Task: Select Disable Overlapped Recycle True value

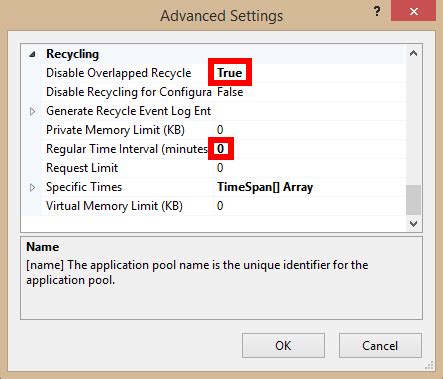Action: (230, 73)
